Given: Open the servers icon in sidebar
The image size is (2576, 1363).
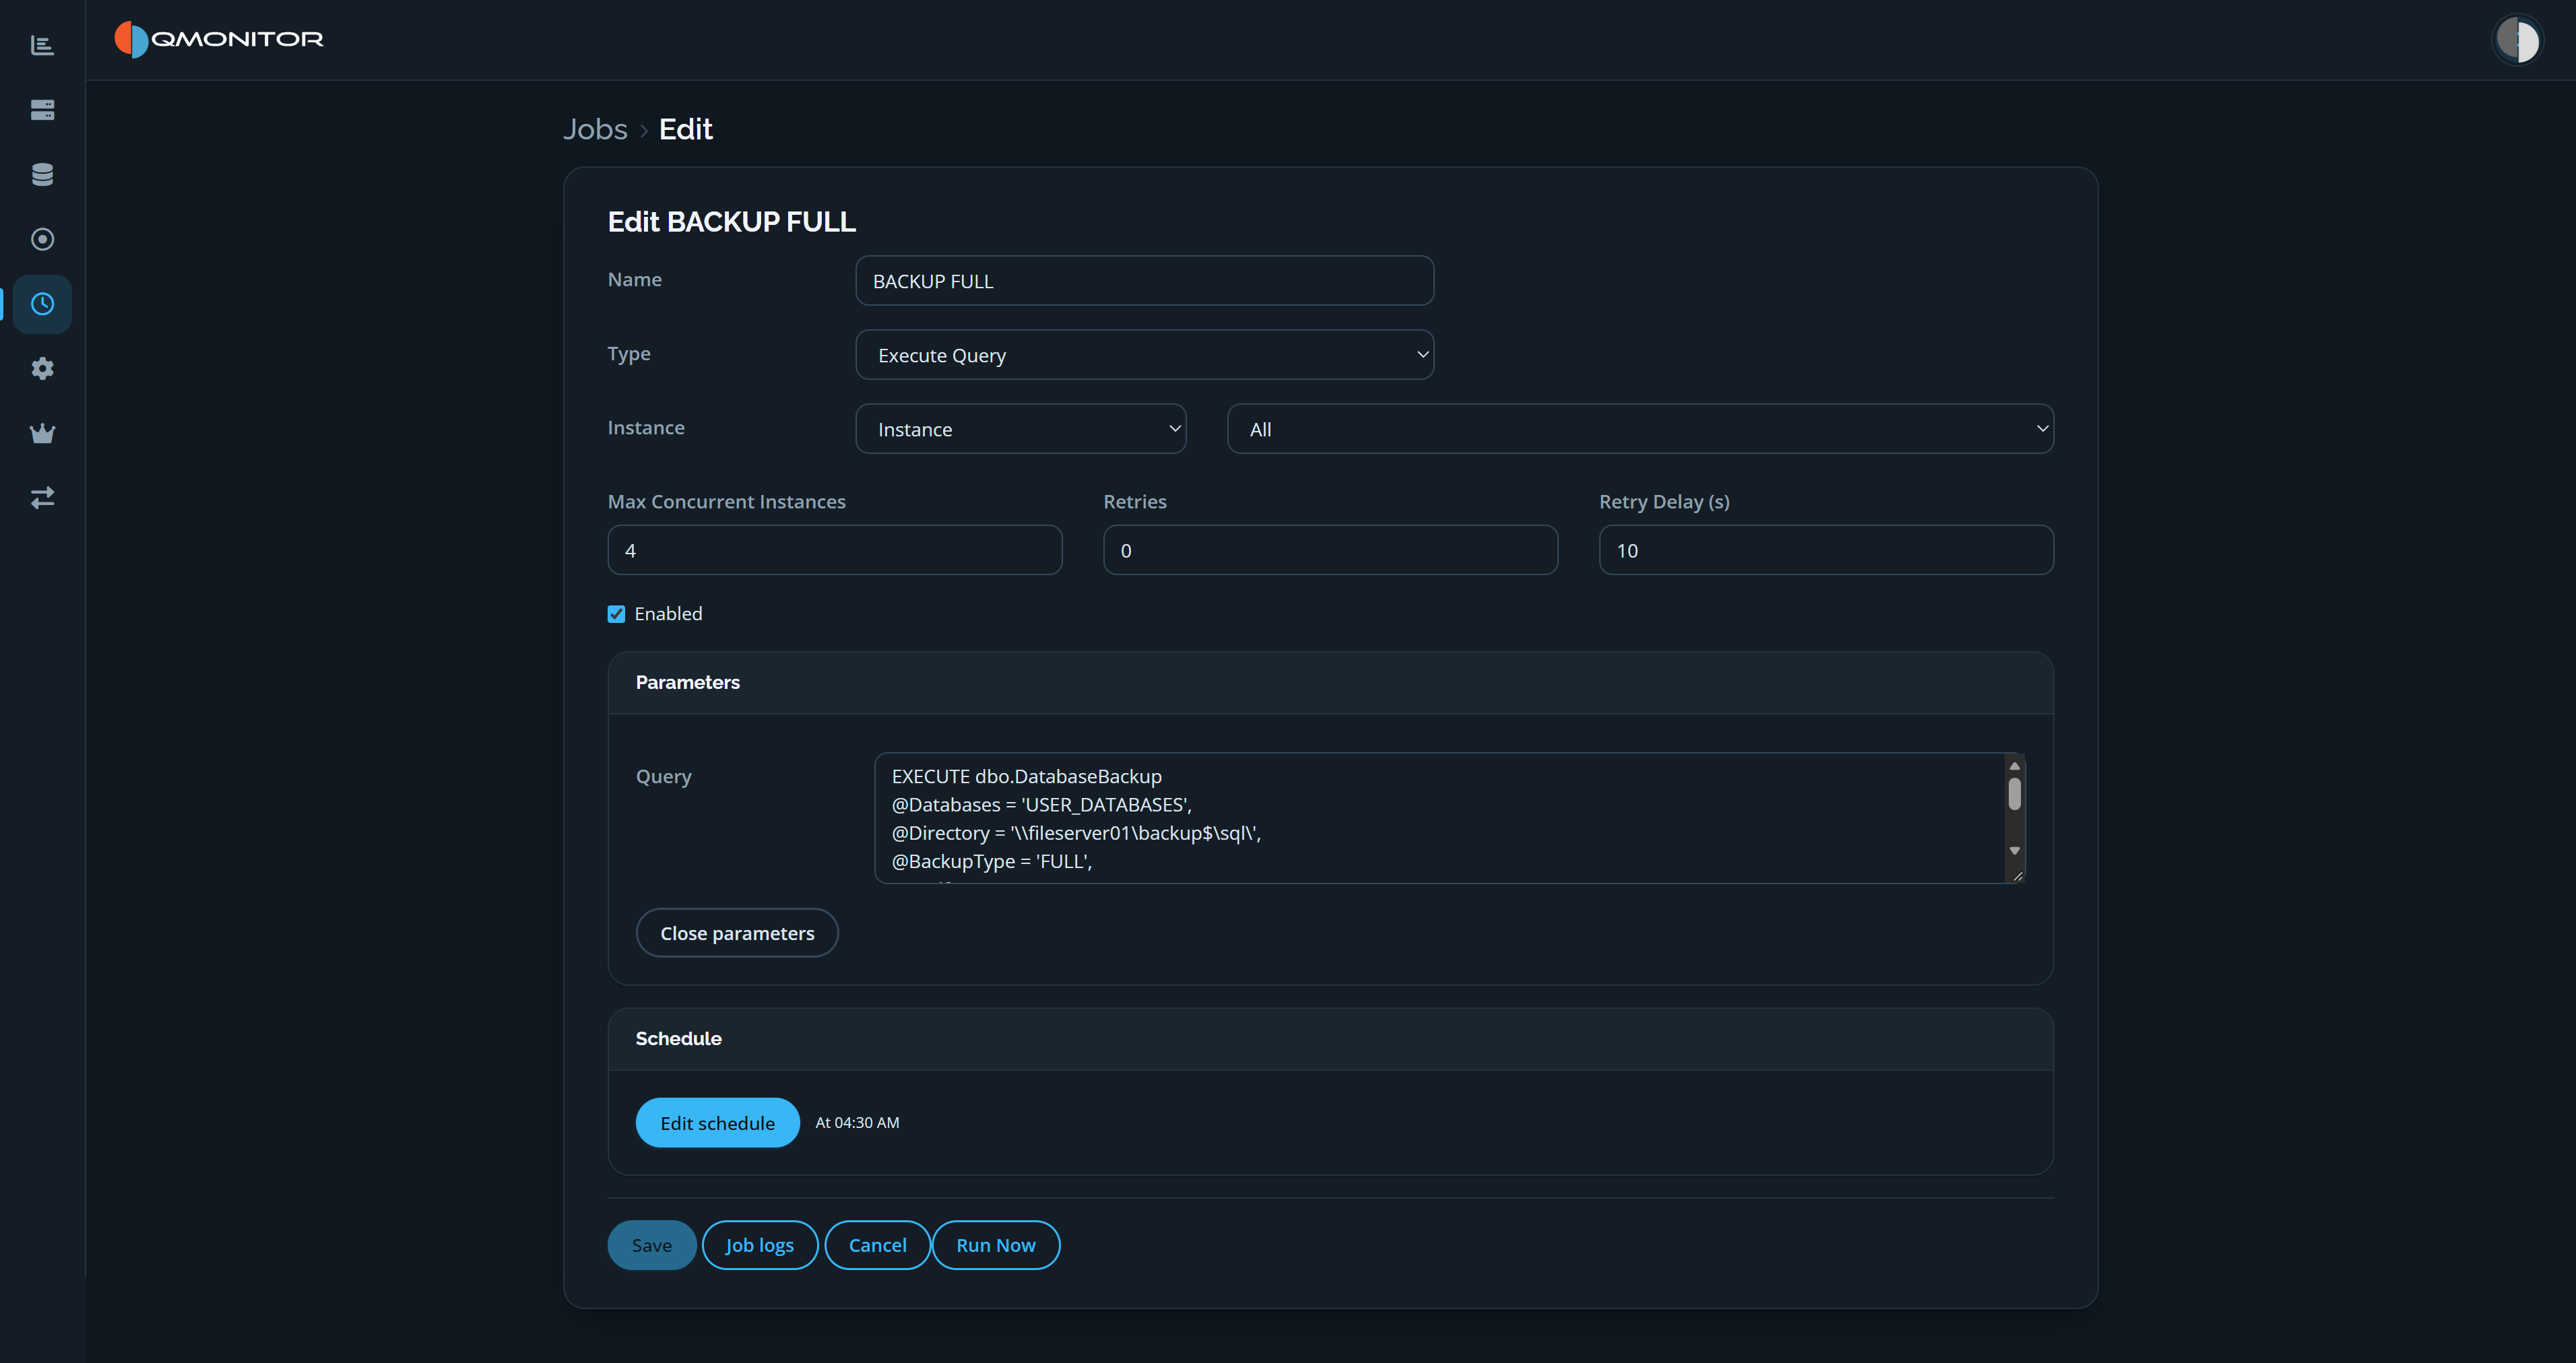Looking at the screenshot, I should (x=42, y=110).
